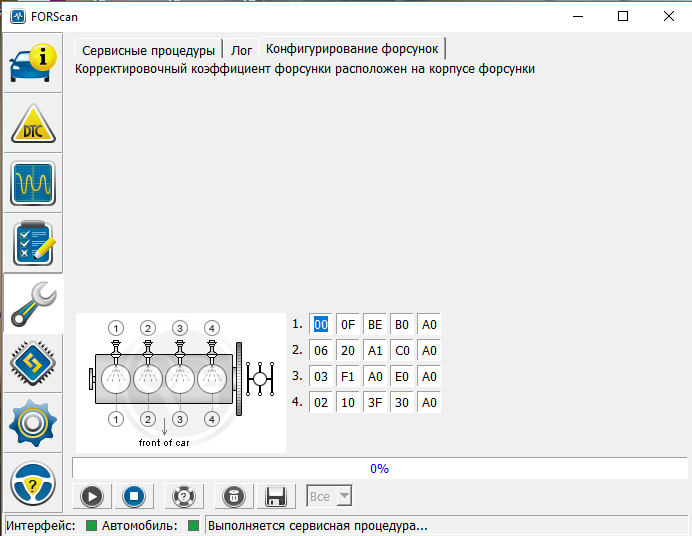Click the injector row label '1.'
692x536 pixels.
297,324
